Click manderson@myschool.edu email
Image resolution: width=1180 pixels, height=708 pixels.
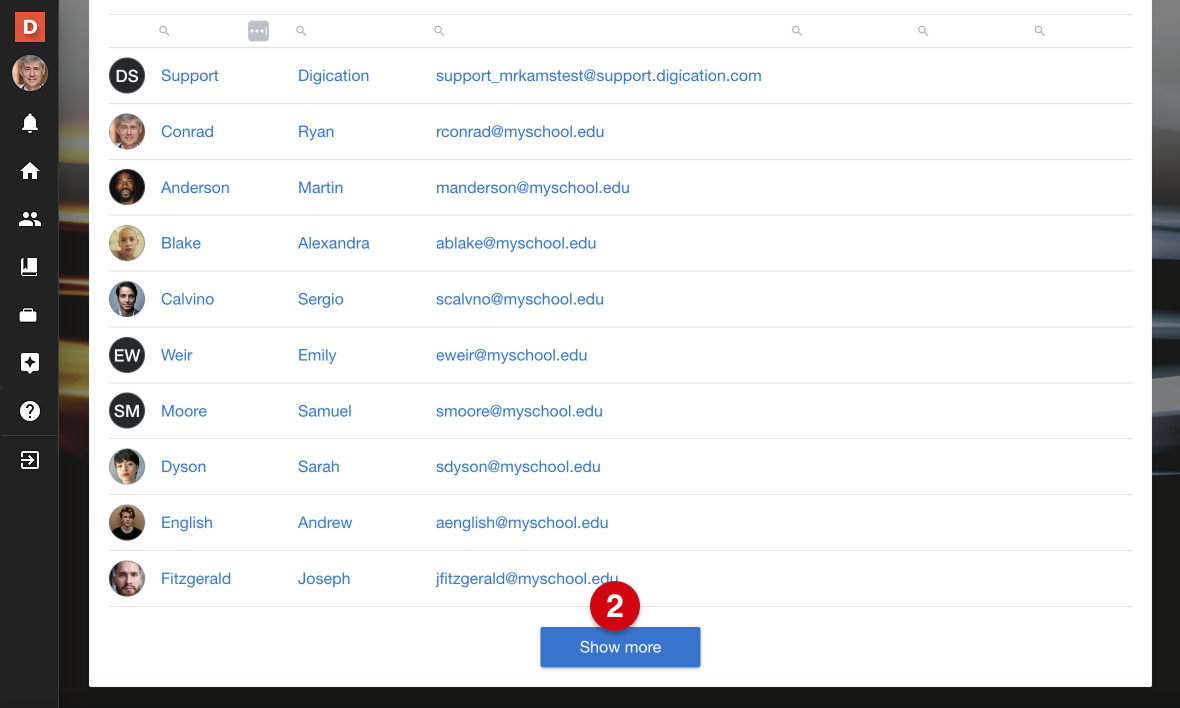click(533, 187)
